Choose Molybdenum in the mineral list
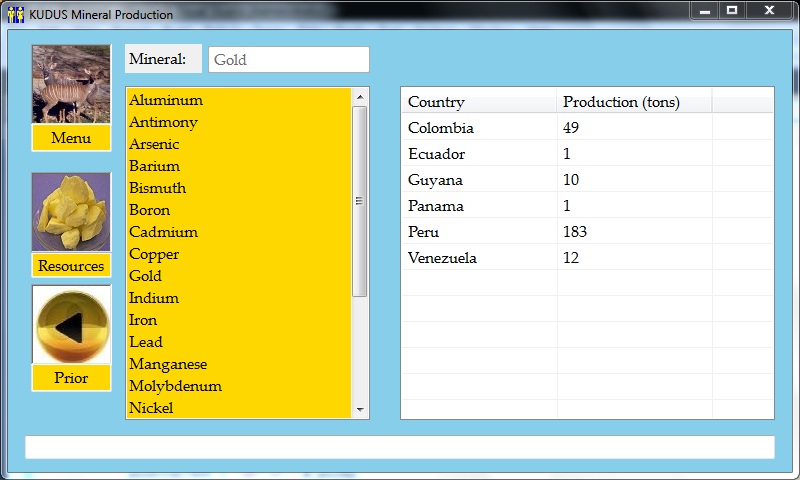Screen dimensions: 800x480 click(x=175, y=386)
